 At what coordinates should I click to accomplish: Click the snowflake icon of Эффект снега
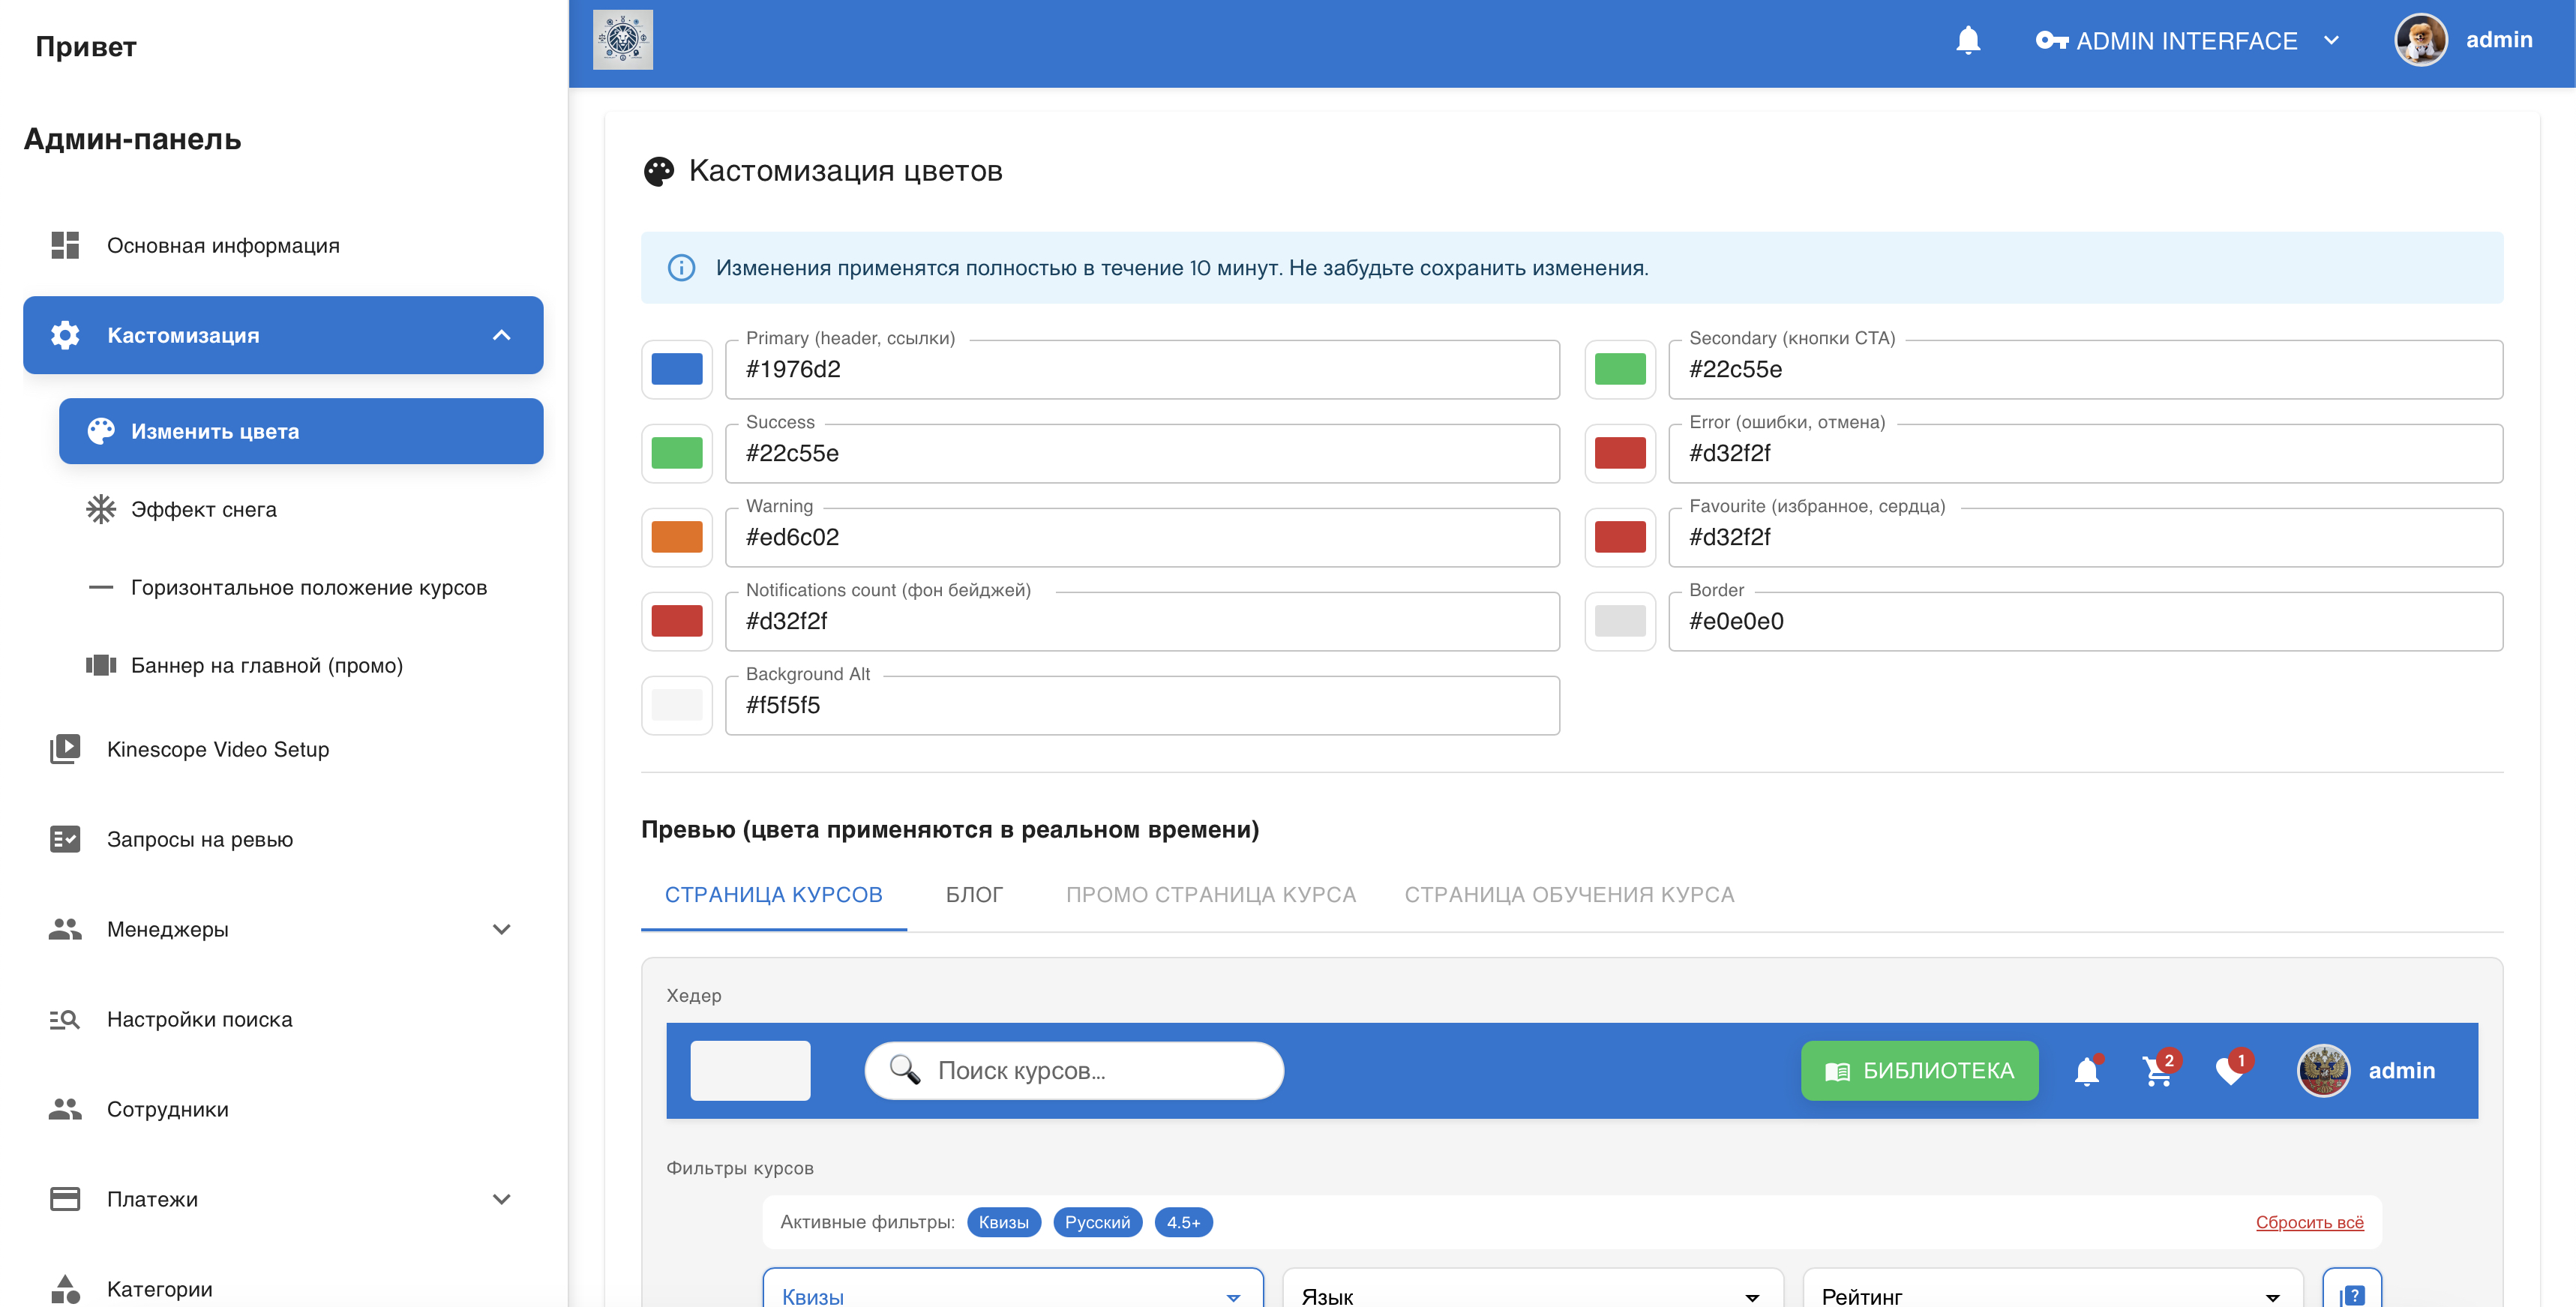coord(101,509)
